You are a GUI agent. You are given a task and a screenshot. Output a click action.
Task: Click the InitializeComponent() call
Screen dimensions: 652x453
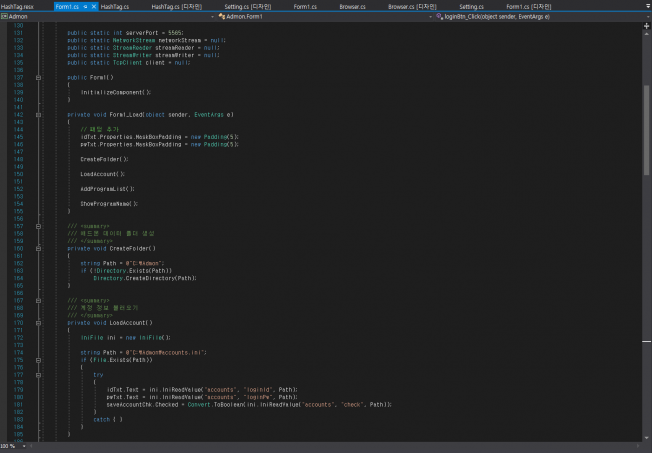[x=116, y=92]
